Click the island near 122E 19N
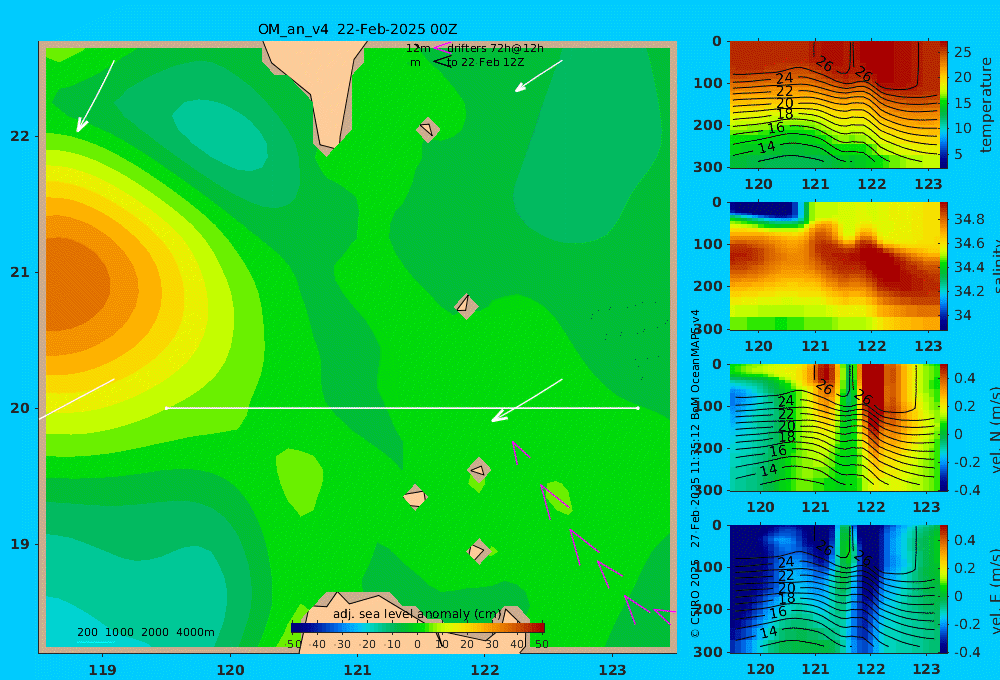The width and height of the screenshot is (1000, 680). (478, 551)
